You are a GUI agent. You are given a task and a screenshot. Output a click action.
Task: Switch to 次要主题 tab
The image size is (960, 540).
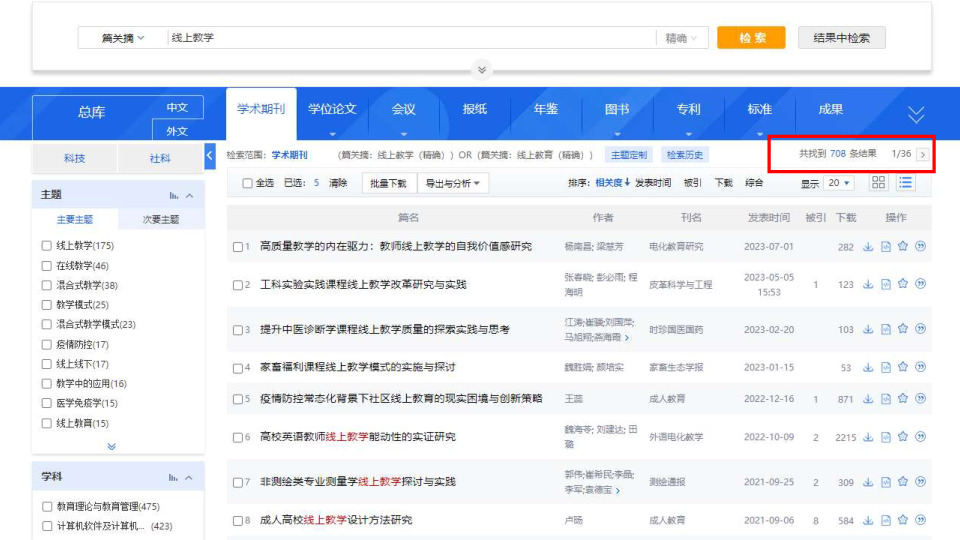(x=161, y=219)
